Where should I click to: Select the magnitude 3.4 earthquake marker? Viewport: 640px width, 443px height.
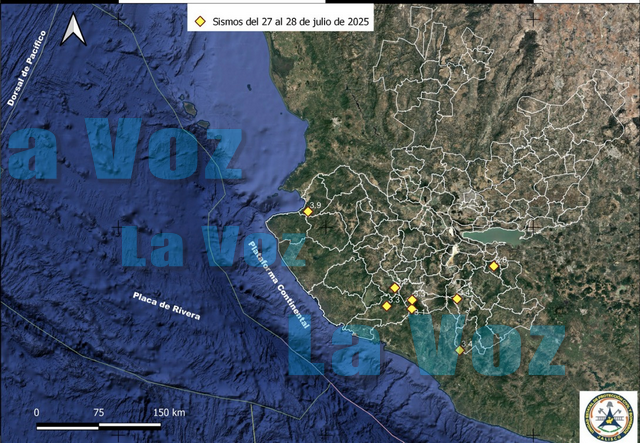tap(460, 350)
